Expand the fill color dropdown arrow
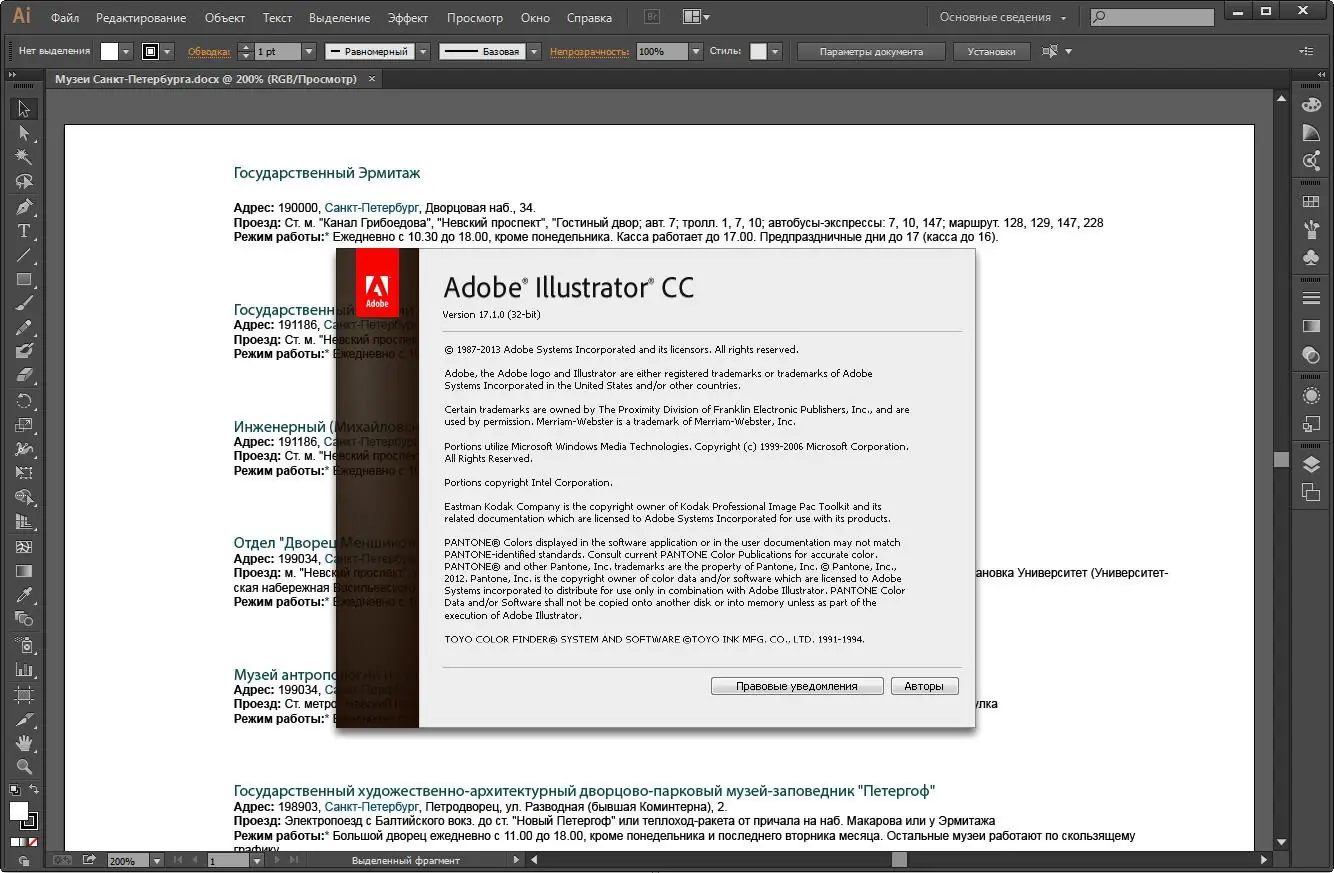1334x873 pixels. tap(126, 51)
